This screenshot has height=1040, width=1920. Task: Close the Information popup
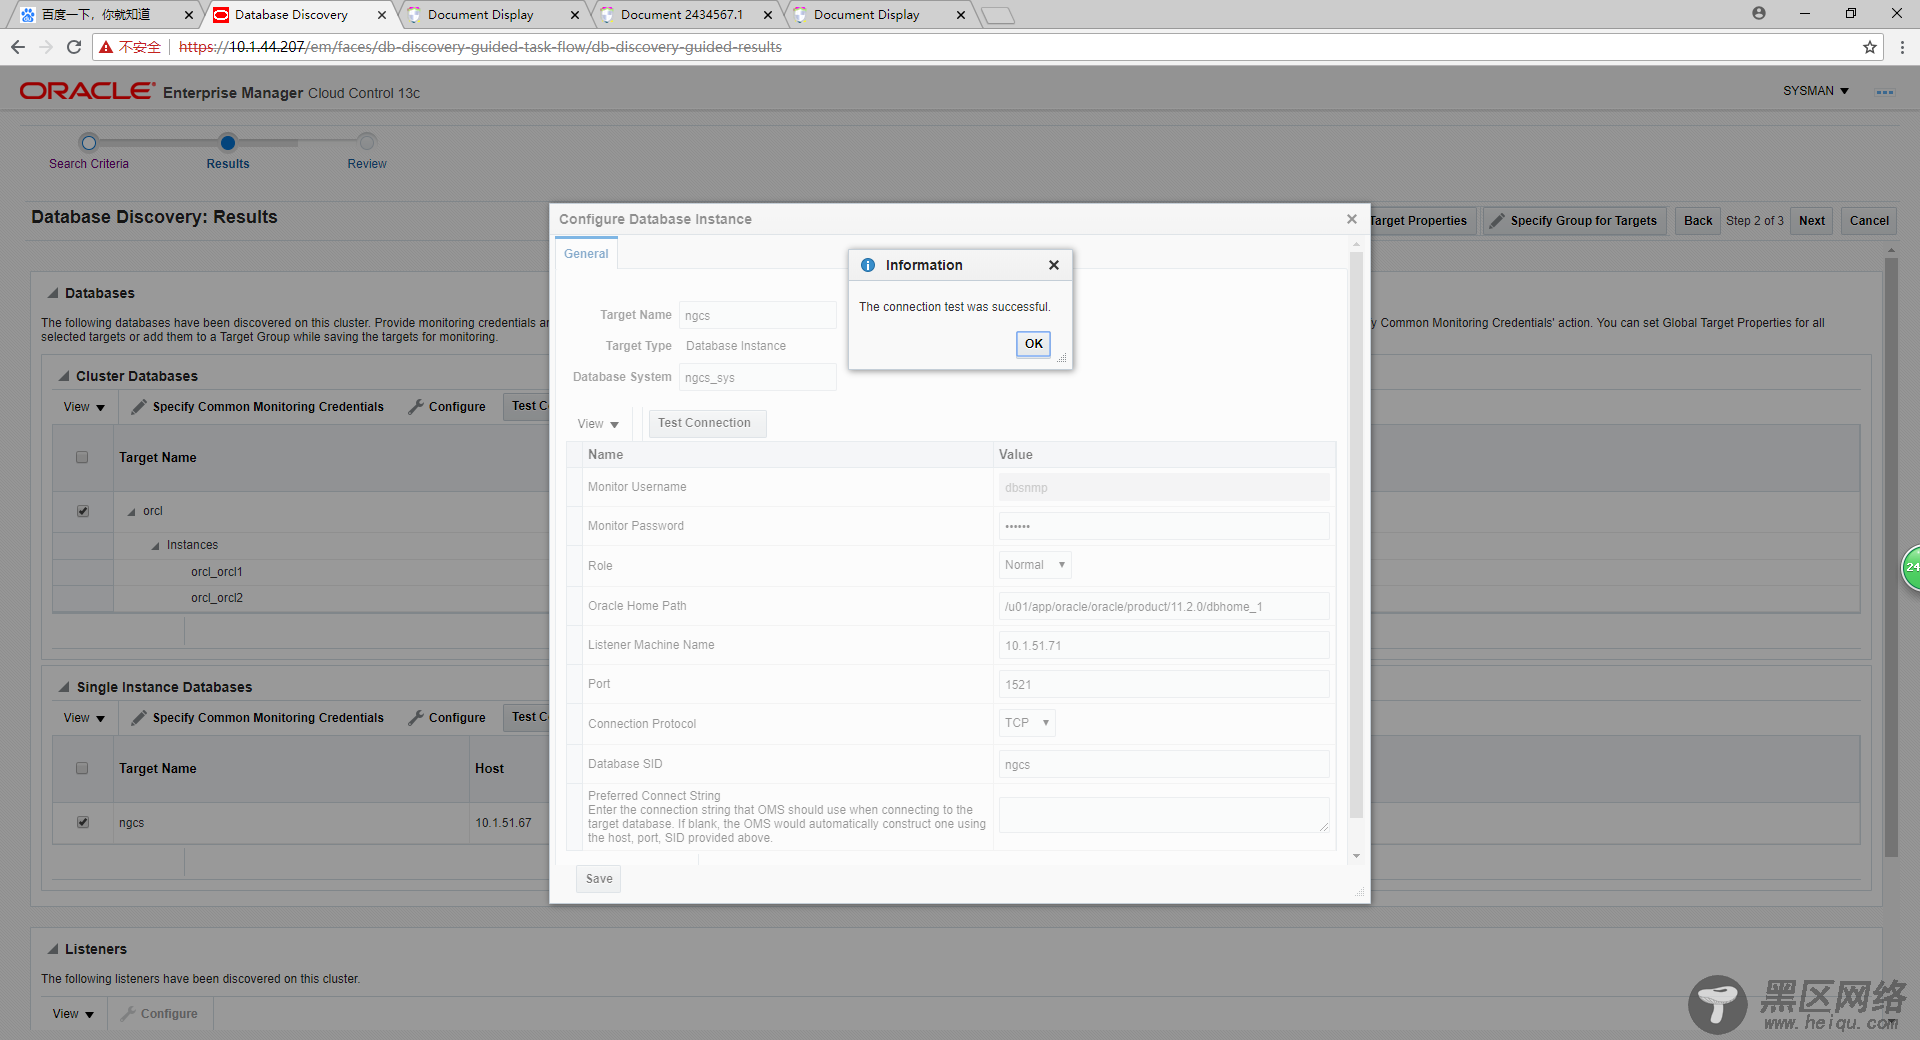(1053, 265)
